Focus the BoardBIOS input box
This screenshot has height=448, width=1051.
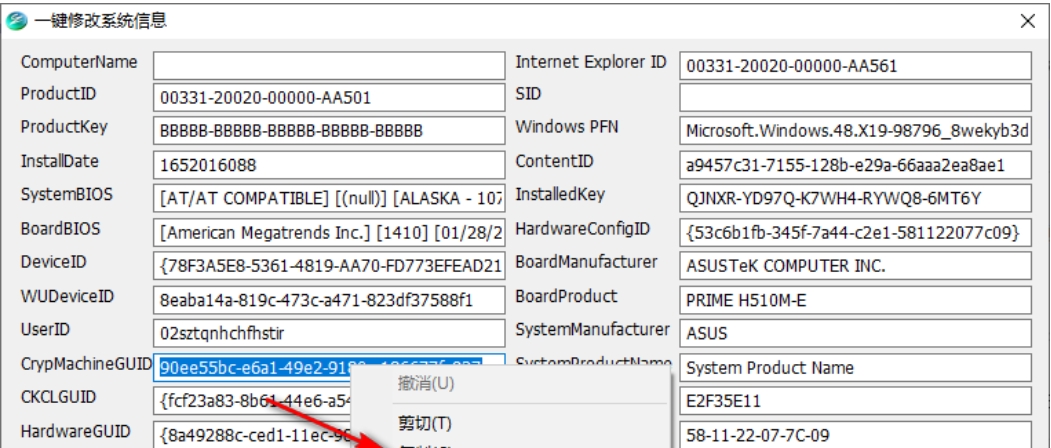(329, 232)
